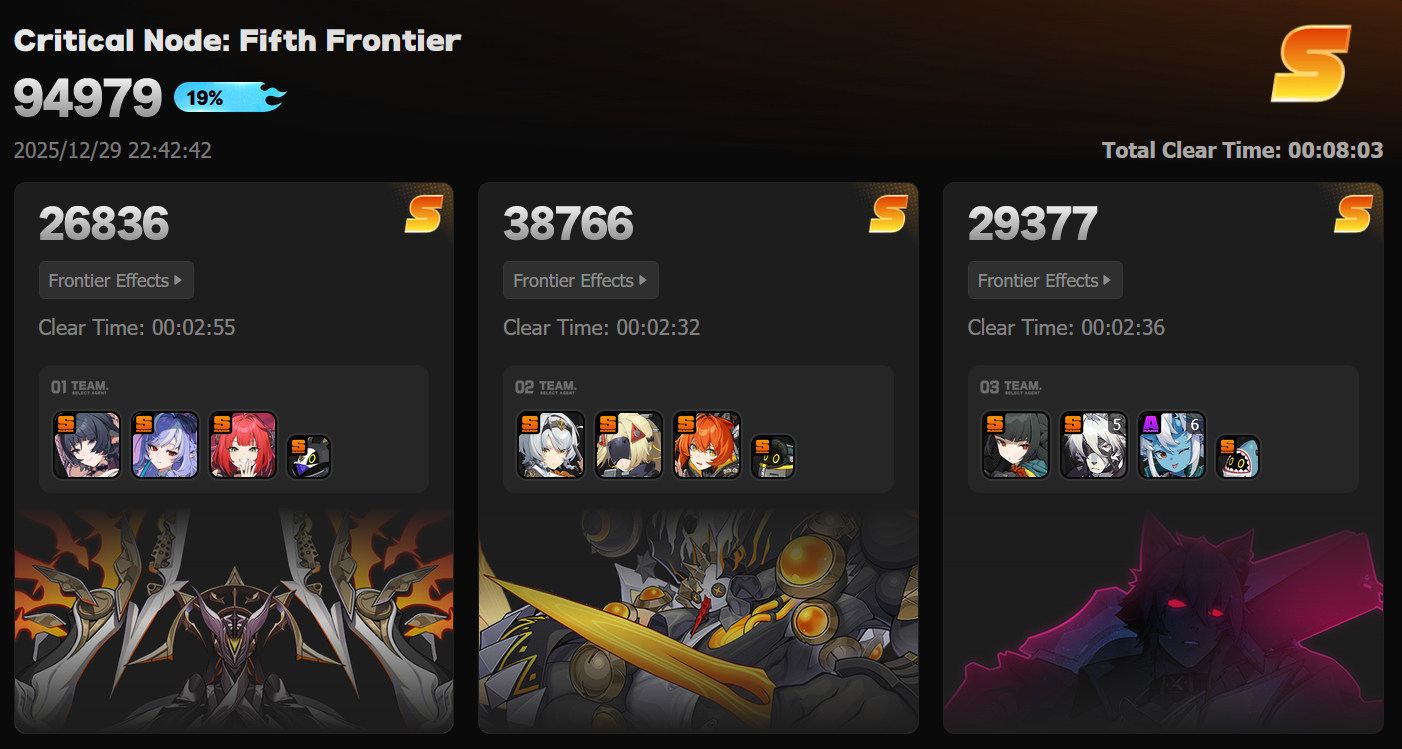
Task: Open Team 02's yellow-eyed Bangboo icon
Action: coord(773,457)
